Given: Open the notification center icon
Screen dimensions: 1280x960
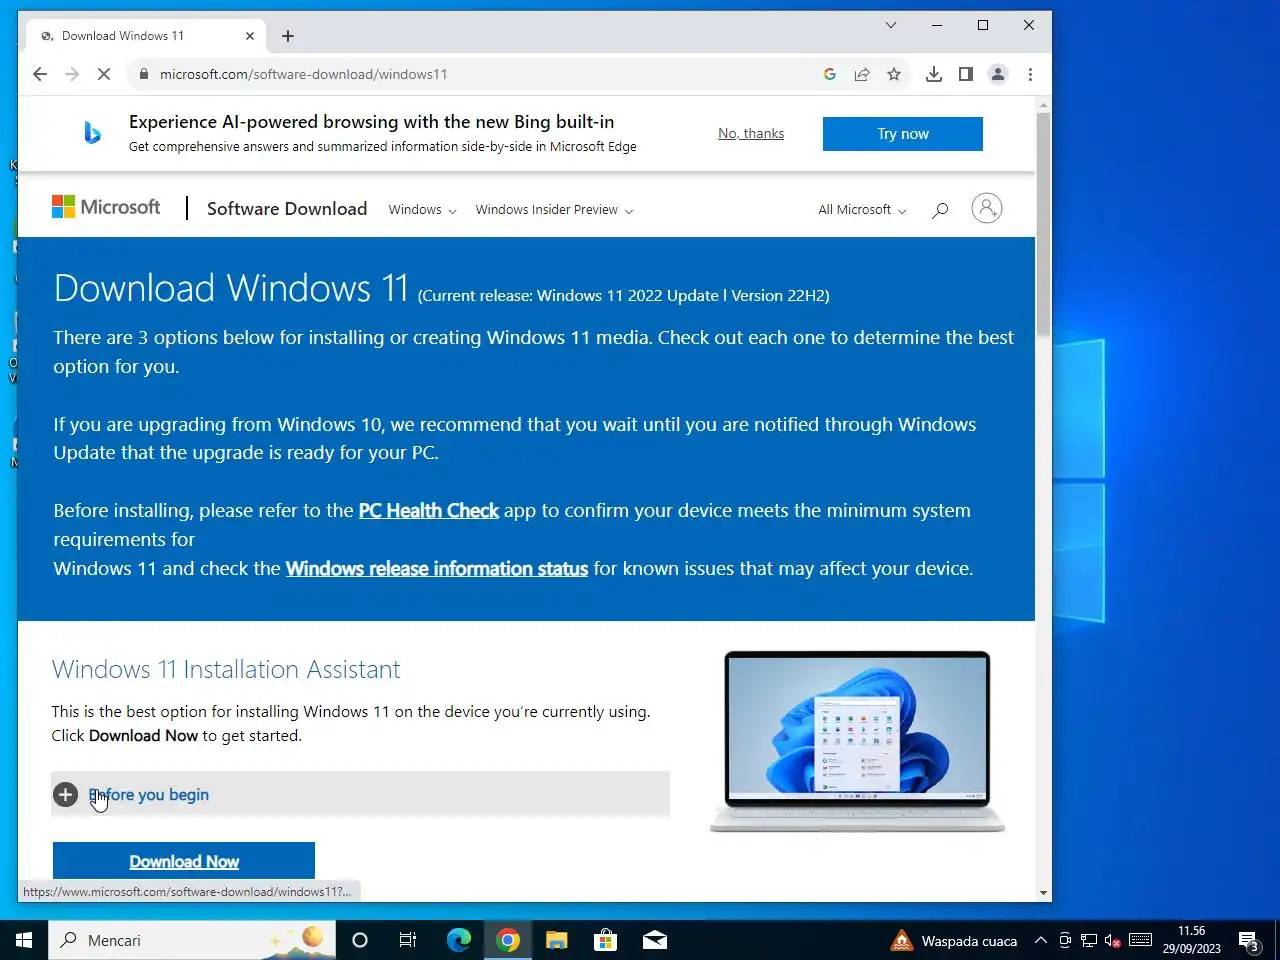Looking at the screenshot, I should click(x=1248, y=940).
